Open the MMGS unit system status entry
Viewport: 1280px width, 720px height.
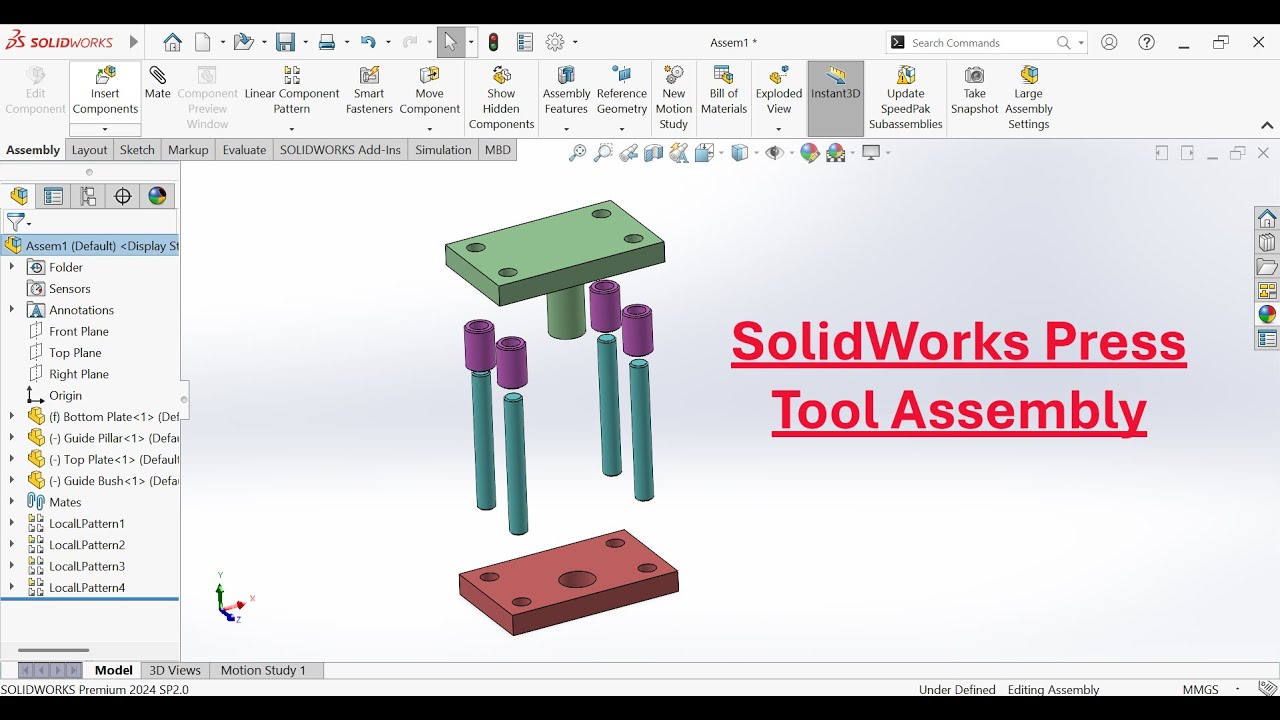1201,689
